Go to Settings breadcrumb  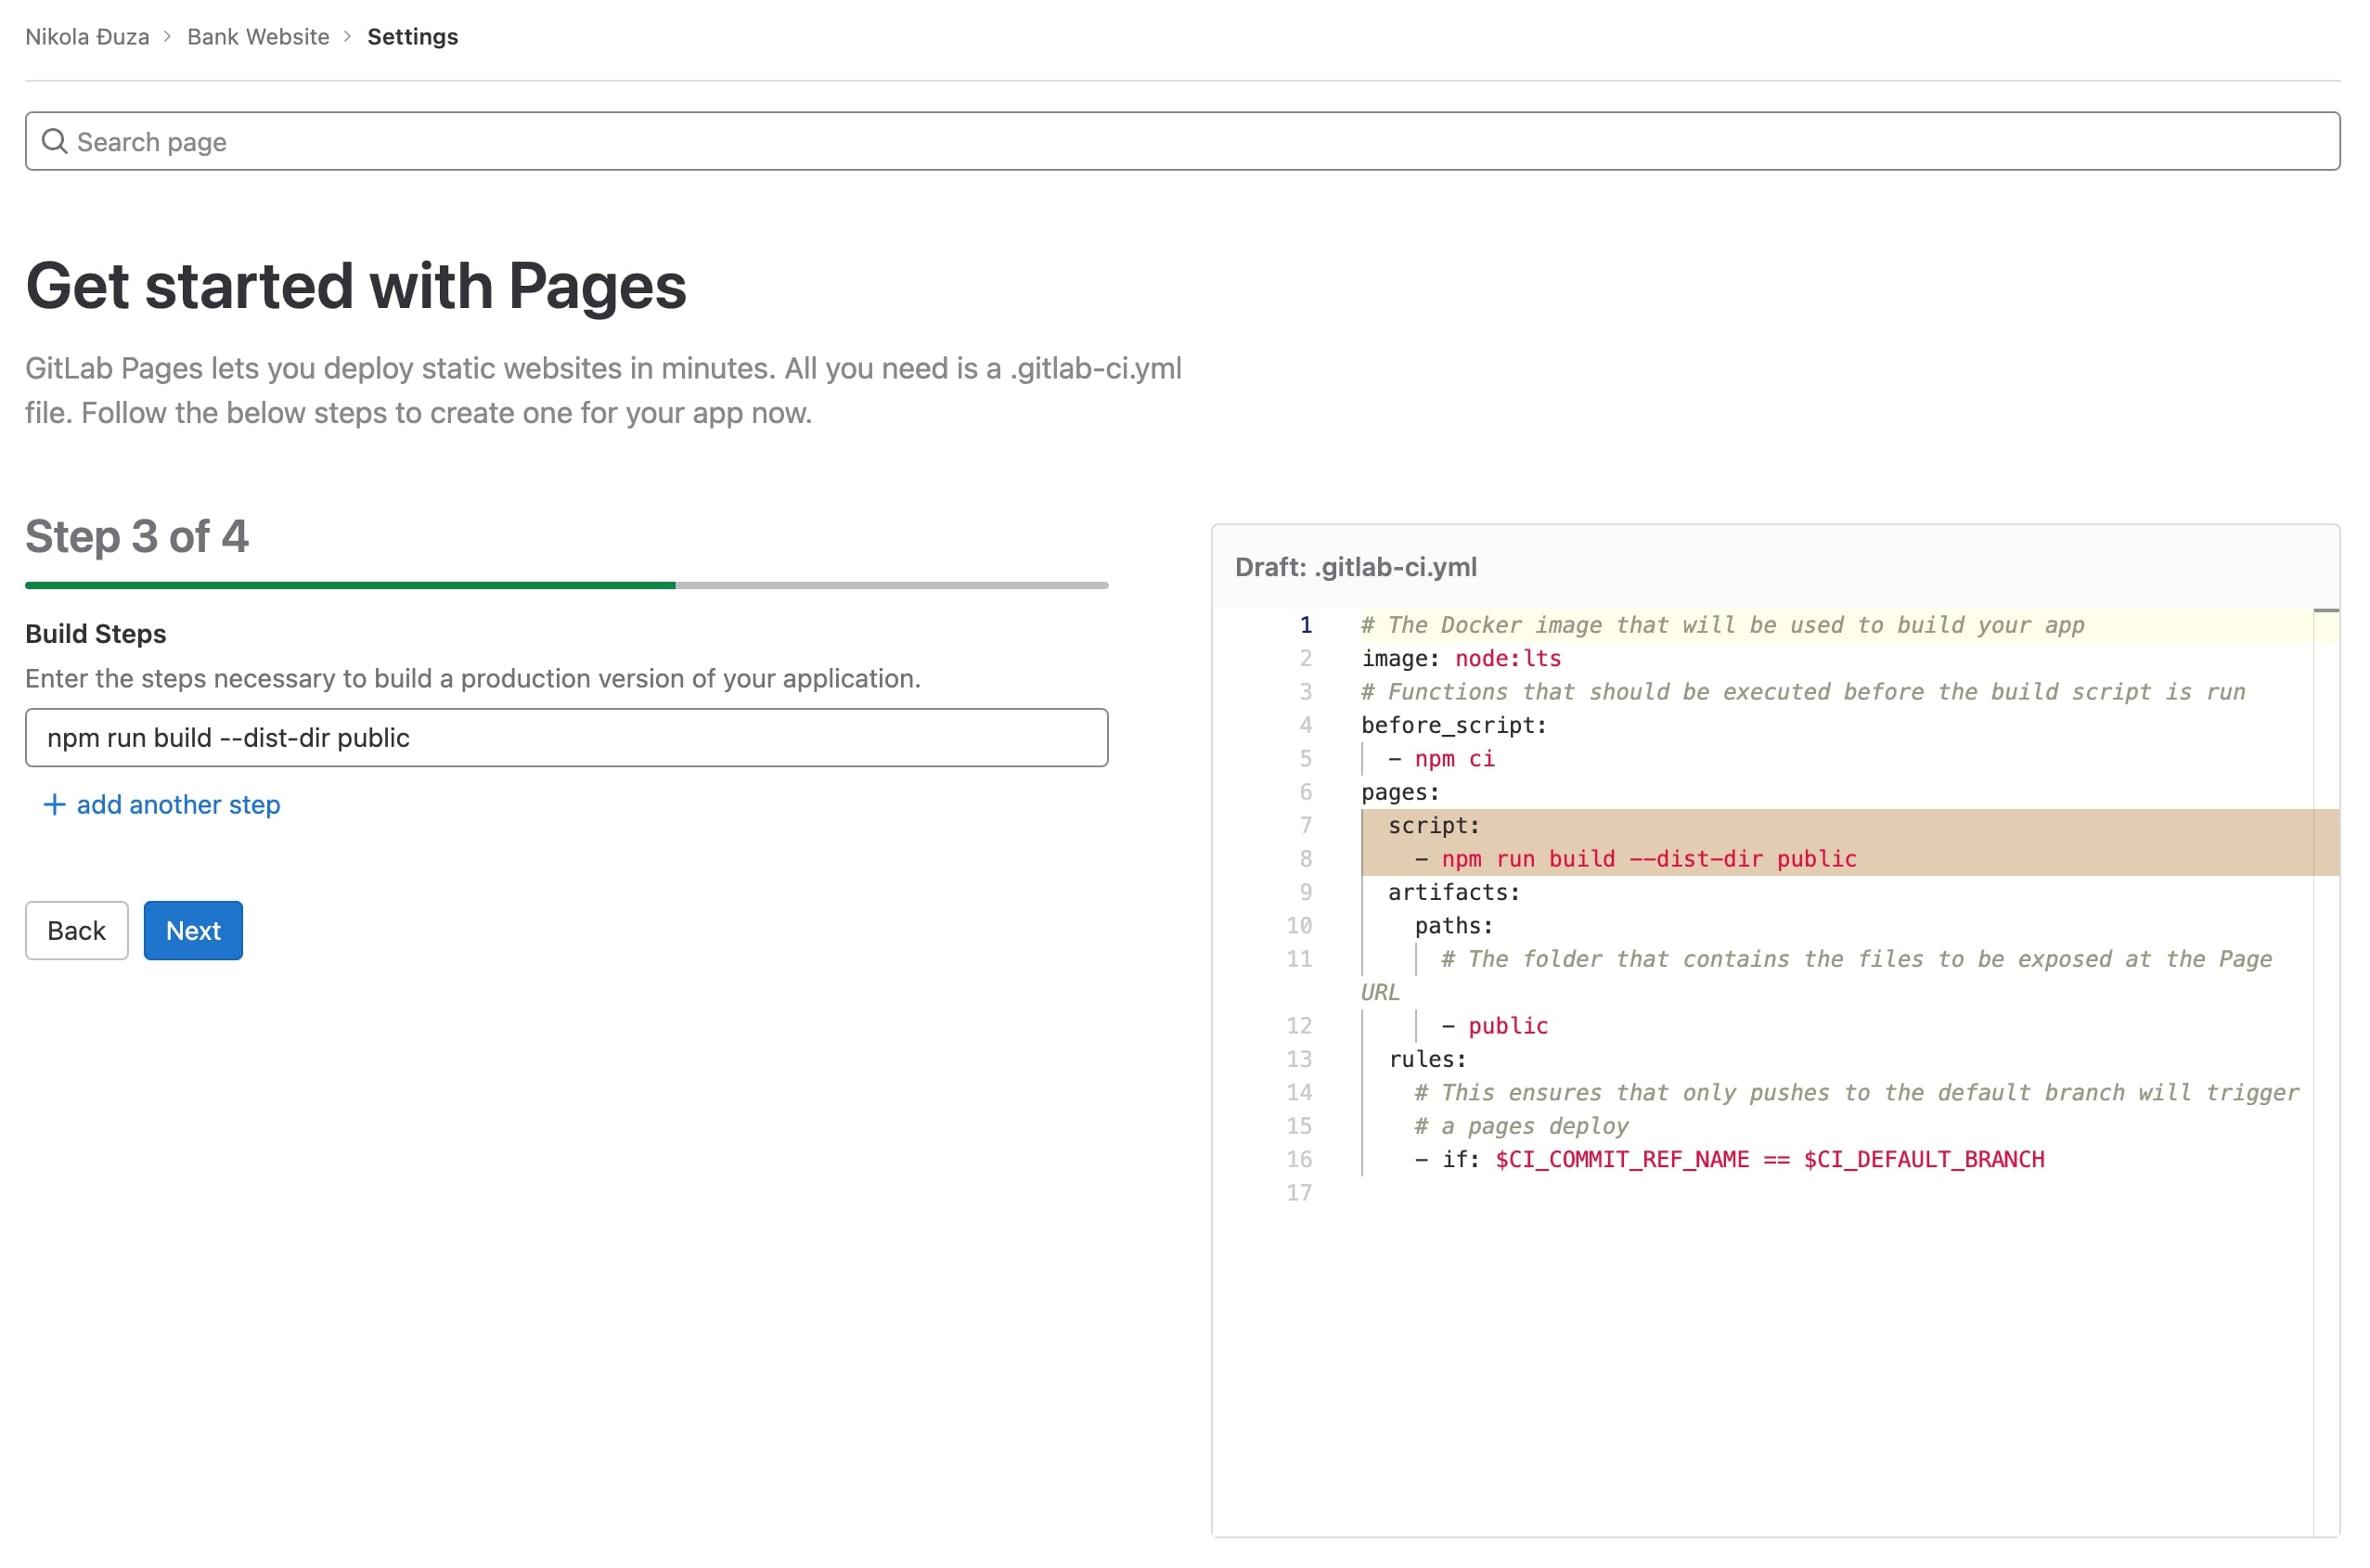pyautogui.click(x=412, y=37)
